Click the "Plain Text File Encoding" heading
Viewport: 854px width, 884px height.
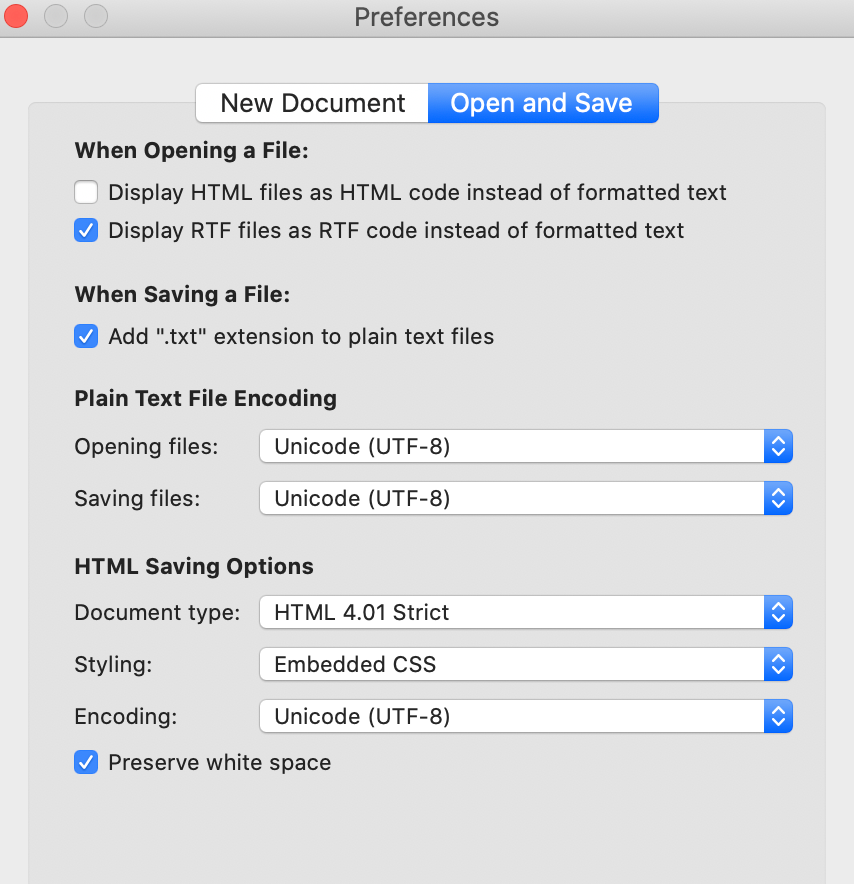pyautogui.click(x=205, y=398)
